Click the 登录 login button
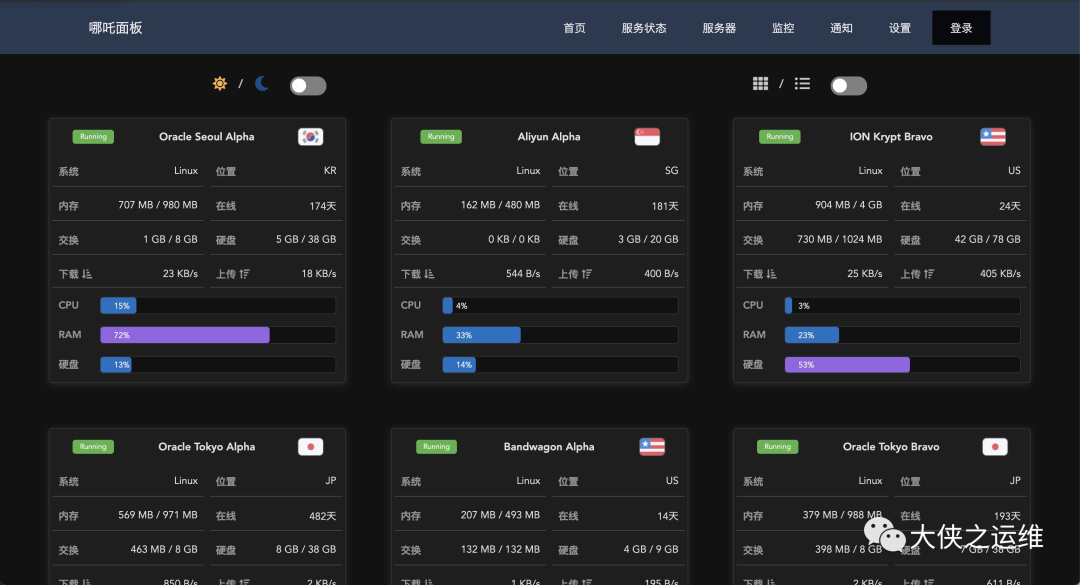The height and width of the screenshot is (585, 1080). [962, 28]
